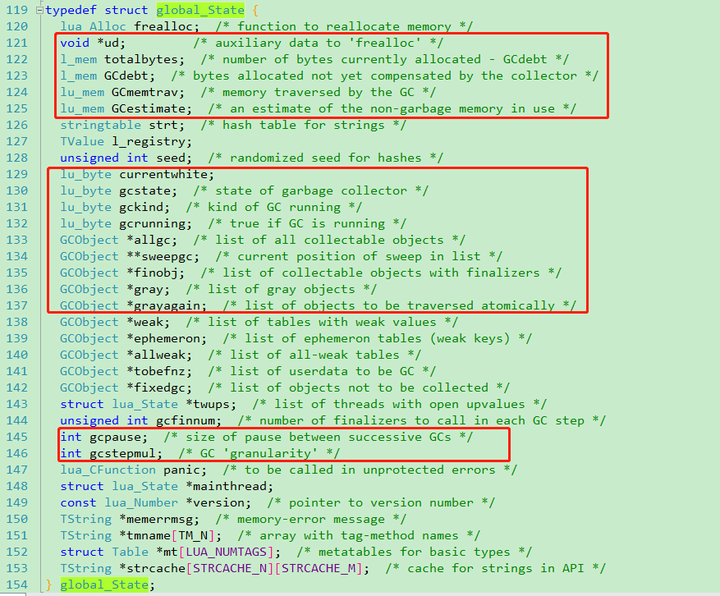Click the typedef keyword on line 119

click(x=71, y=10)
